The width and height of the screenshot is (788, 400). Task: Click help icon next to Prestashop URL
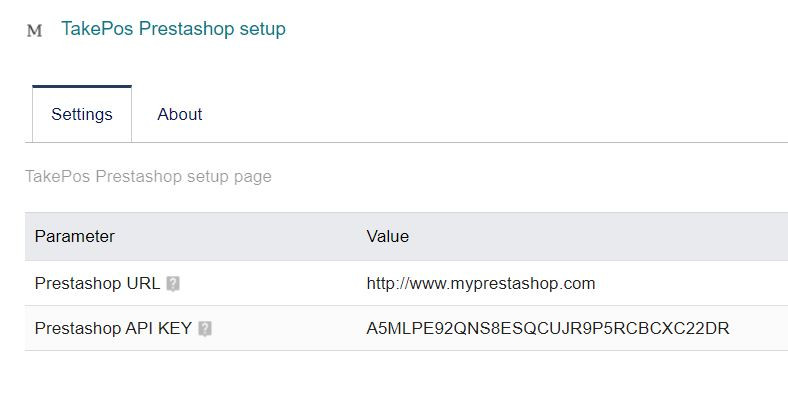(173, 284)
